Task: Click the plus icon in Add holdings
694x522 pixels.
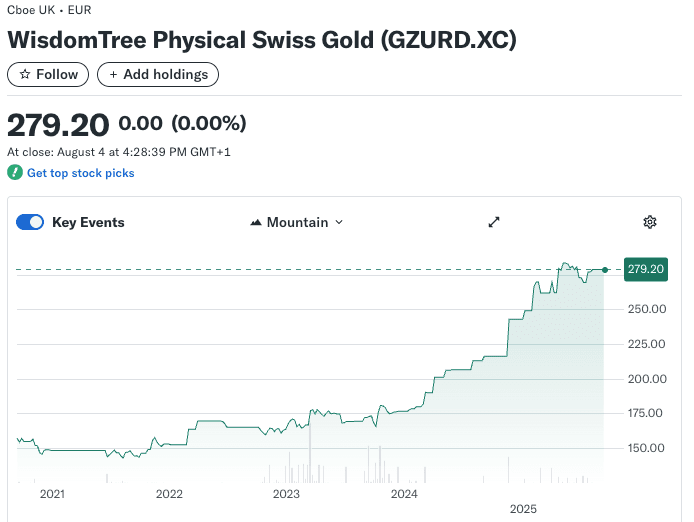Action: click(x=113, y=75)
